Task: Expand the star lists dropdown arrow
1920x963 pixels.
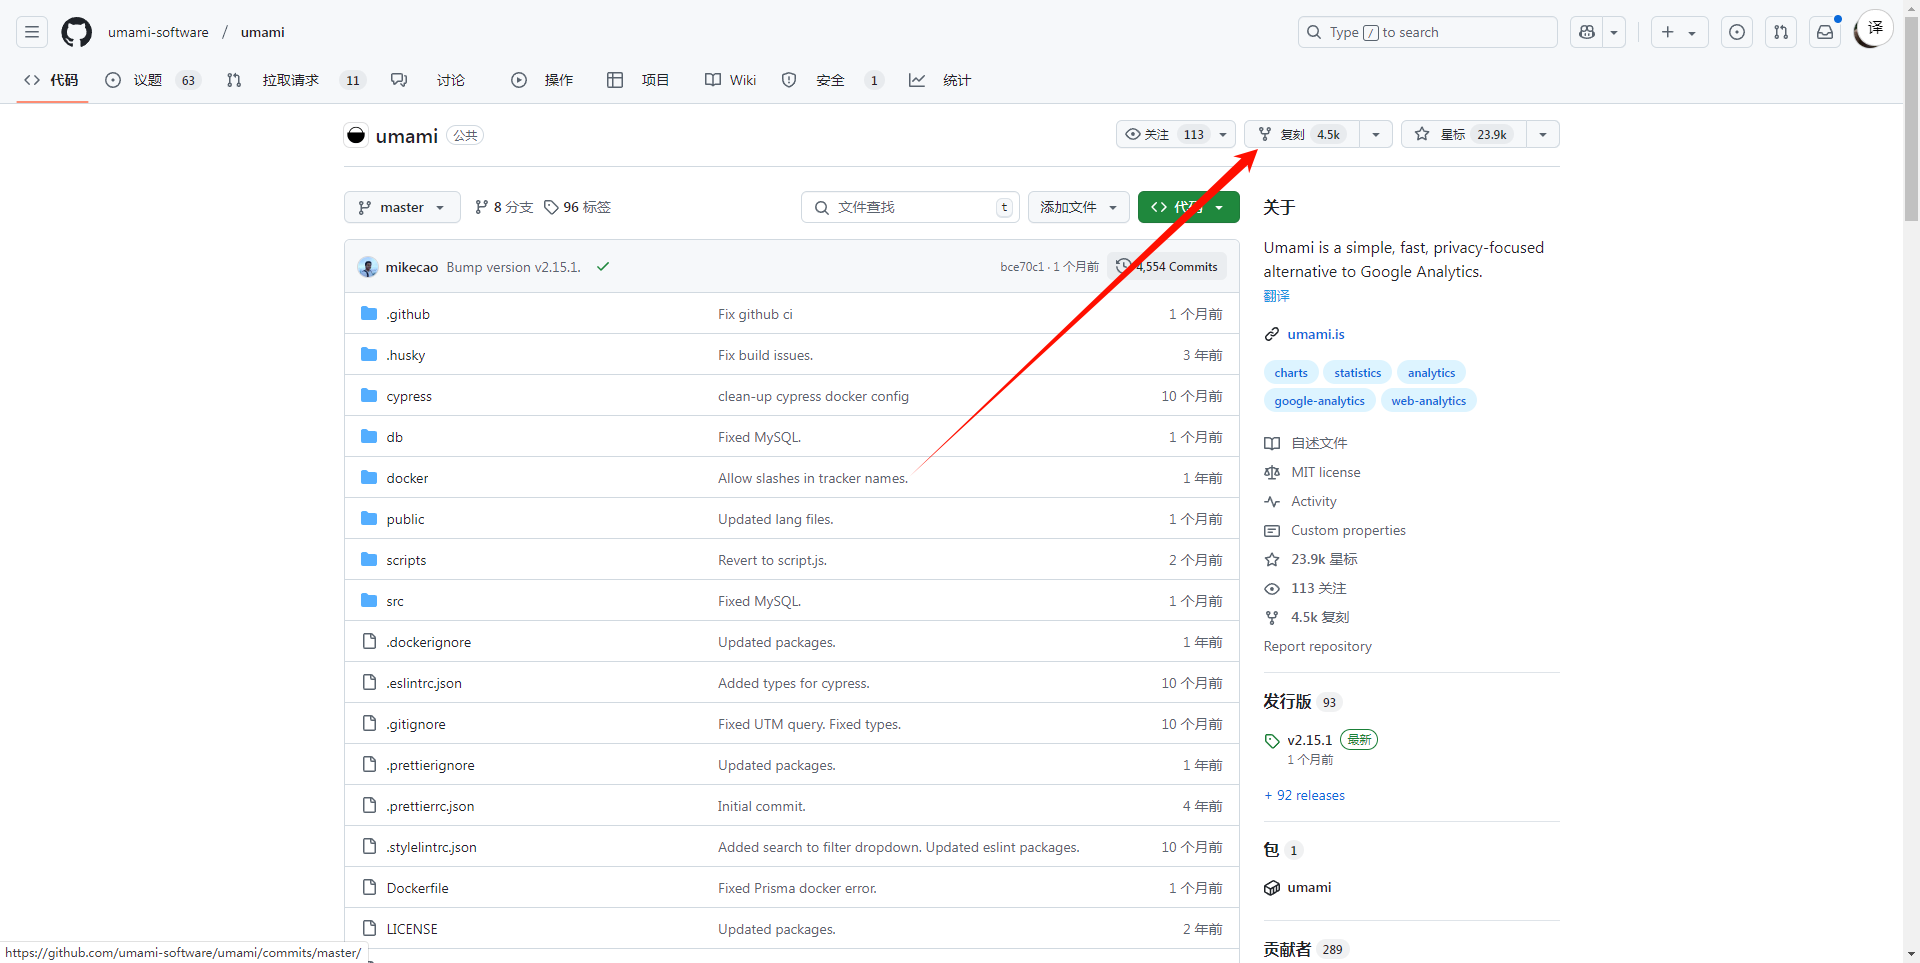Action: tap(1543, 134)
